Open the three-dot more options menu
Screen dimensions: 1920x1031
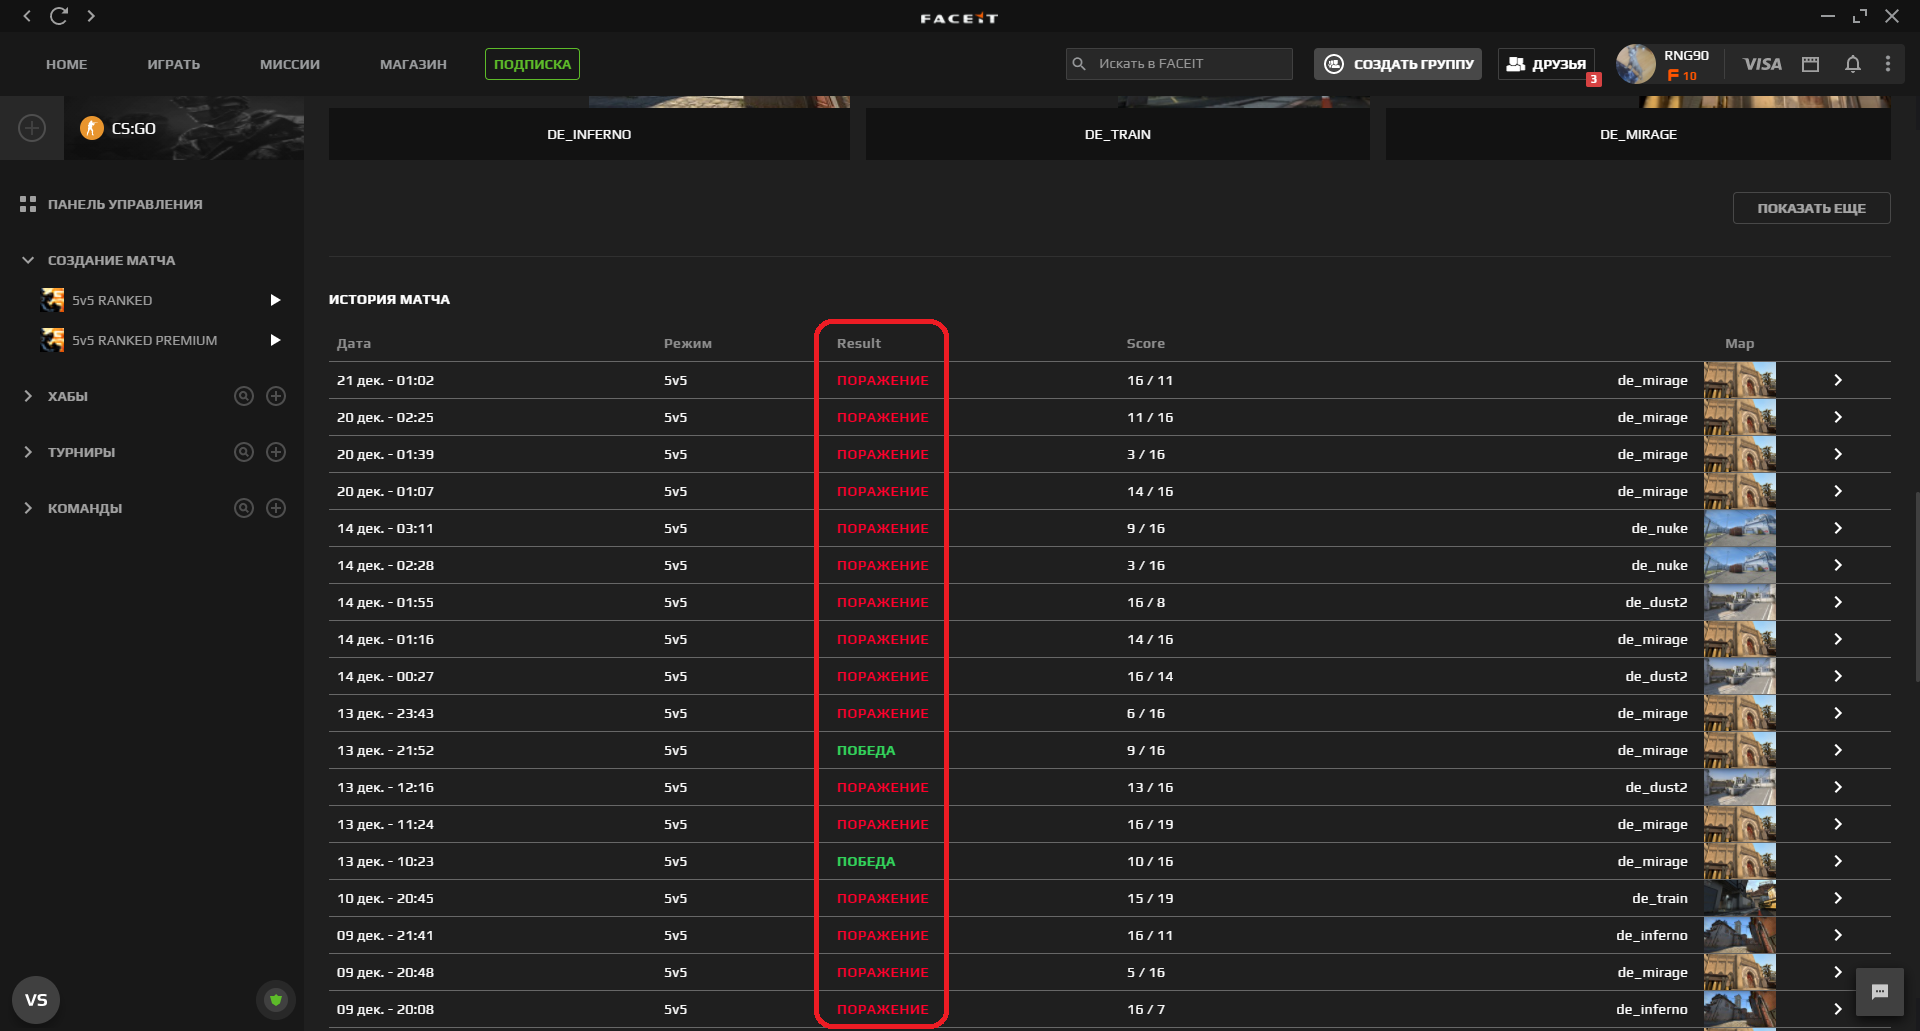tap(1888, 64)
